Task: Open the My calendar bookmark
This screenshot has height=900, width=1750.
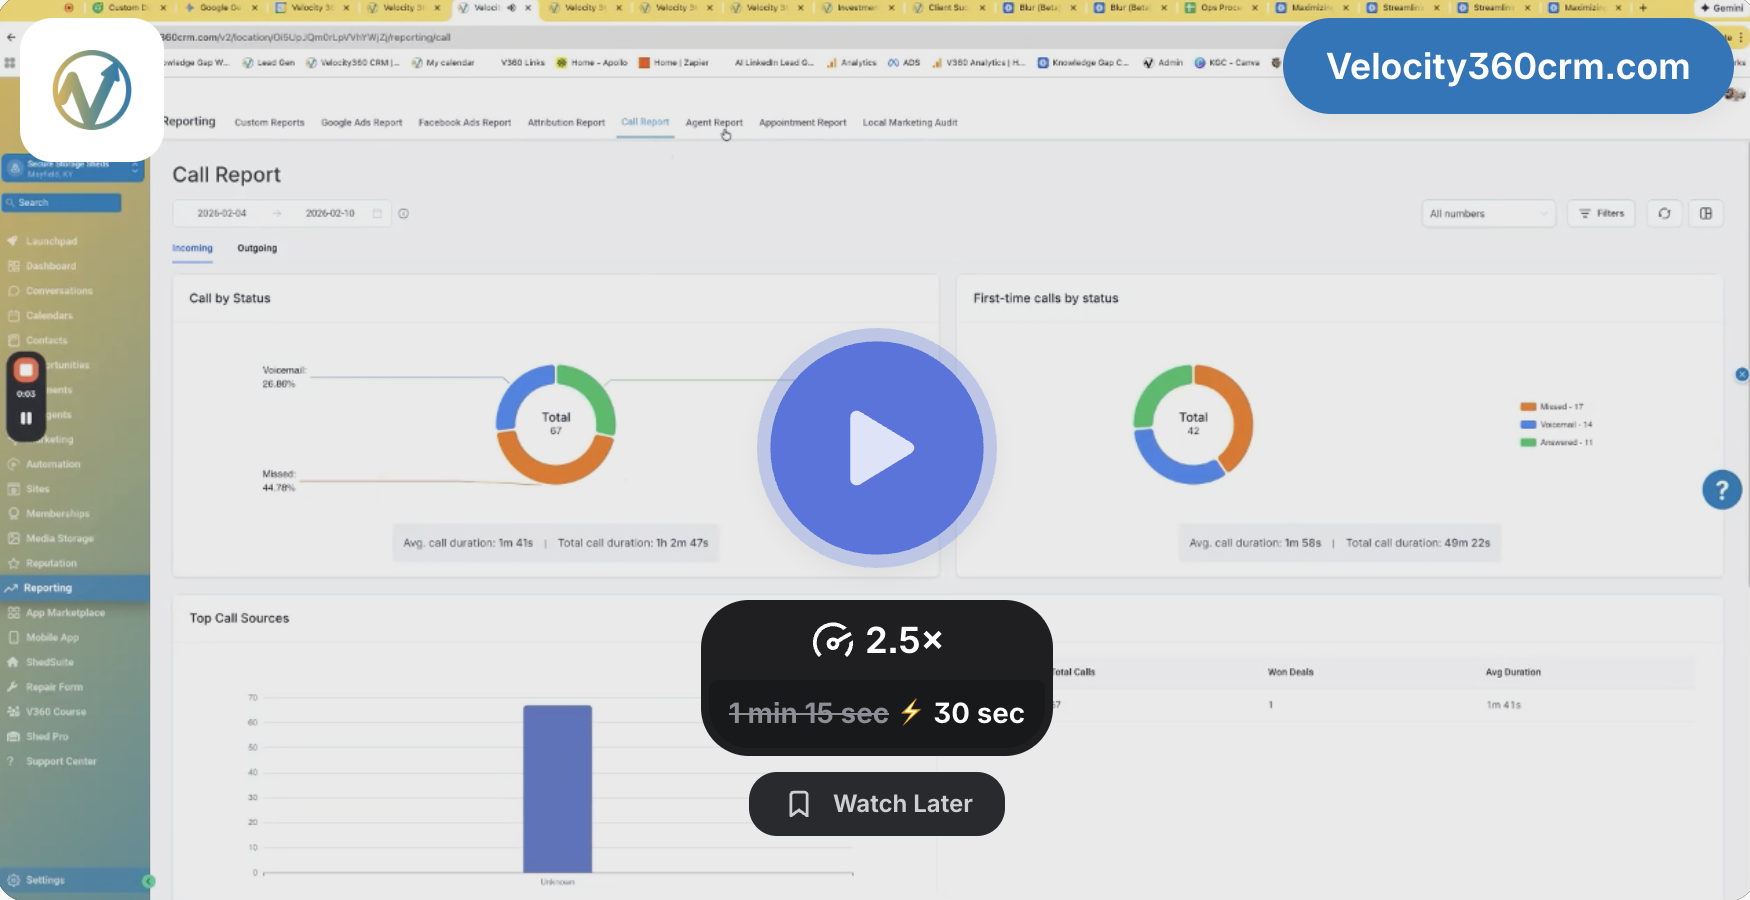Action: coord(443,63)
